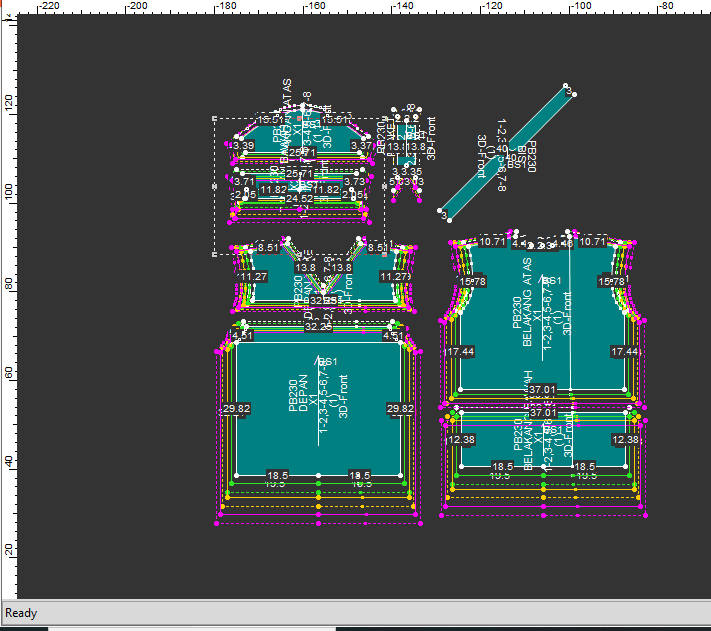Screen dimensions: 711x631
Task: Click the -160 mark on horizontal ruler
Action: [x=314, y=6]
